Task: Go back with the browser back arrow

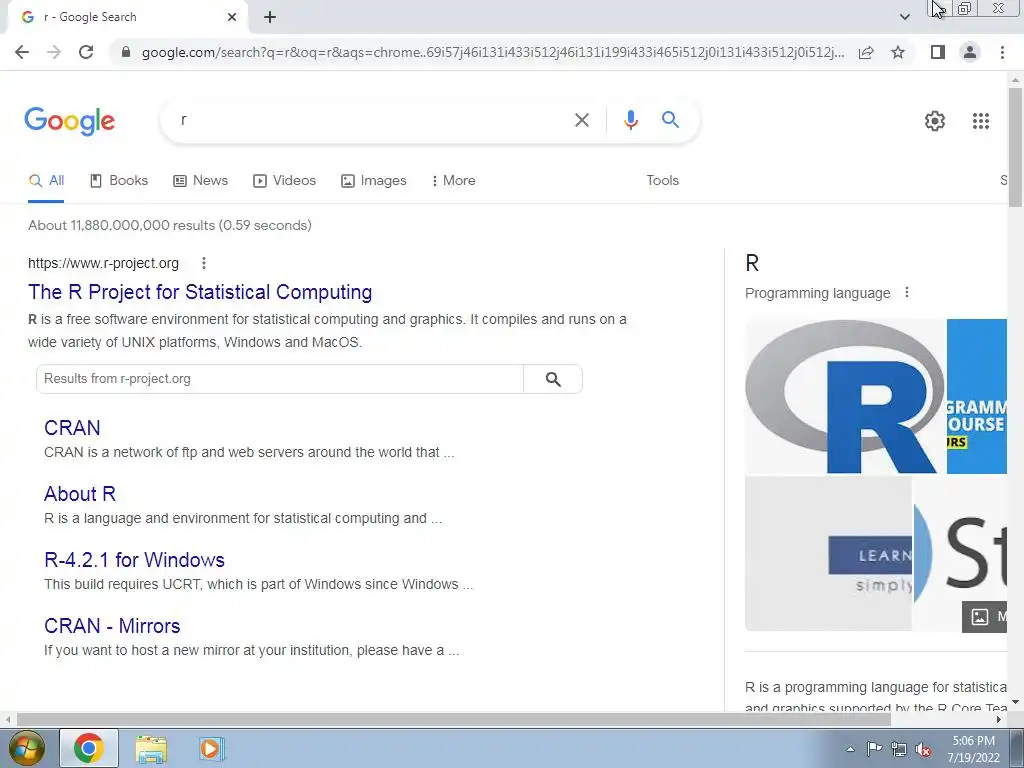Action: (x=22, y=52)
